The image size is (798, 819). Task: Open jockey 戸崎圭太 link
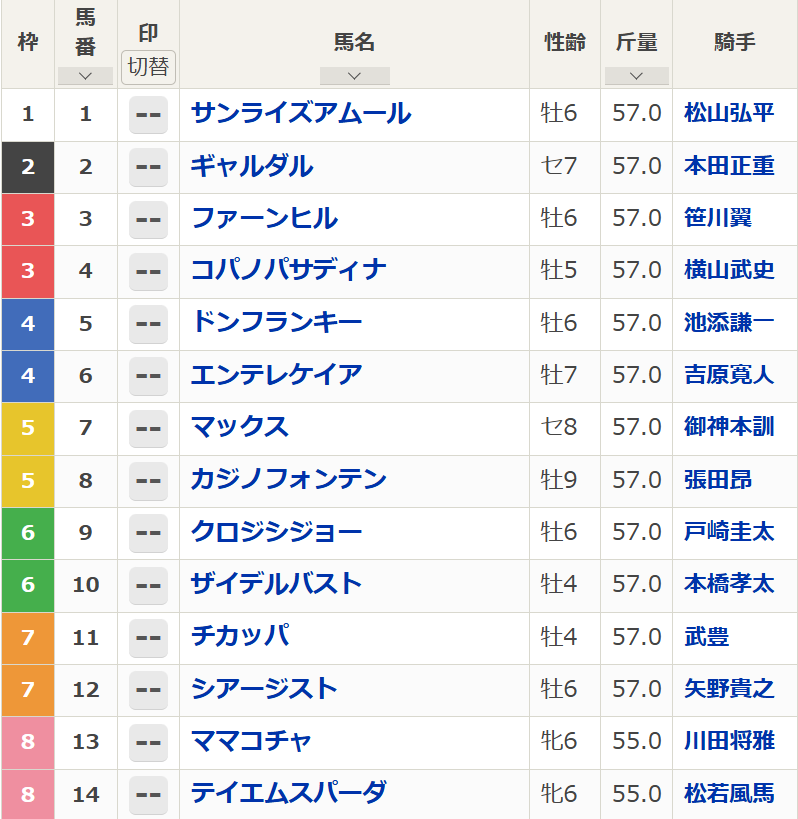pos(729,532)
